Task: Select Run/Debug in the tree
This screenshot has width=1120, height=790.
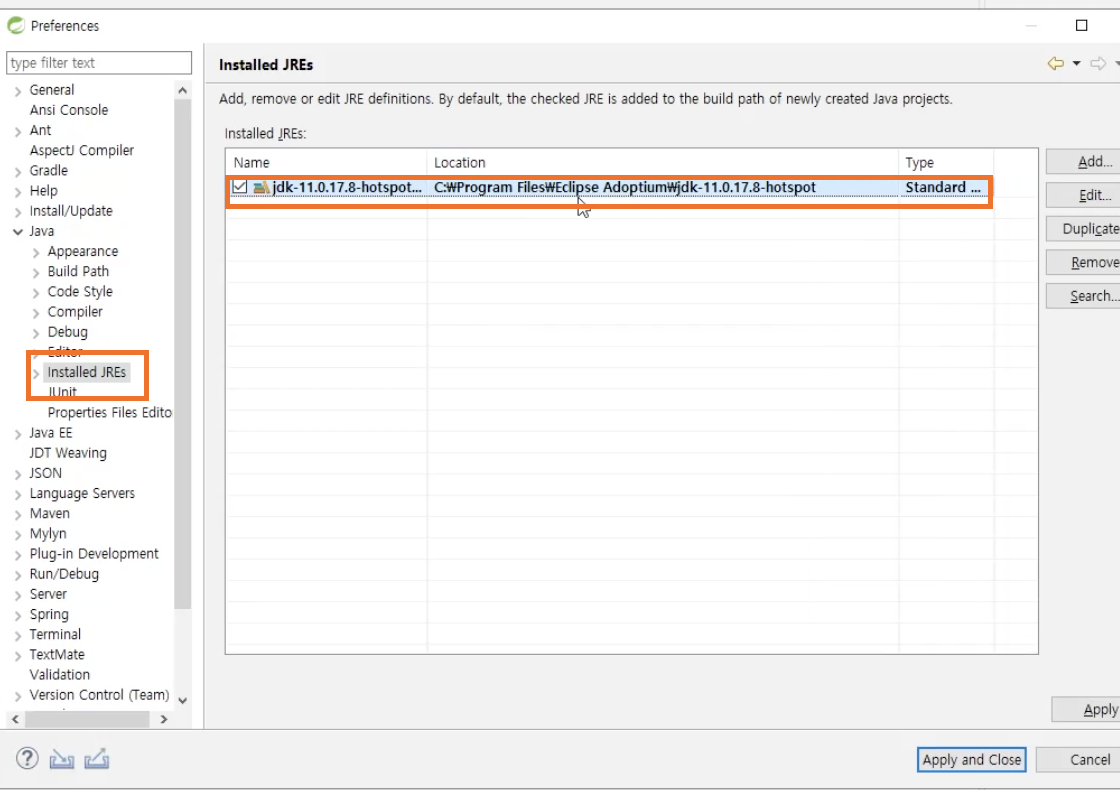Action: [64, 574]
